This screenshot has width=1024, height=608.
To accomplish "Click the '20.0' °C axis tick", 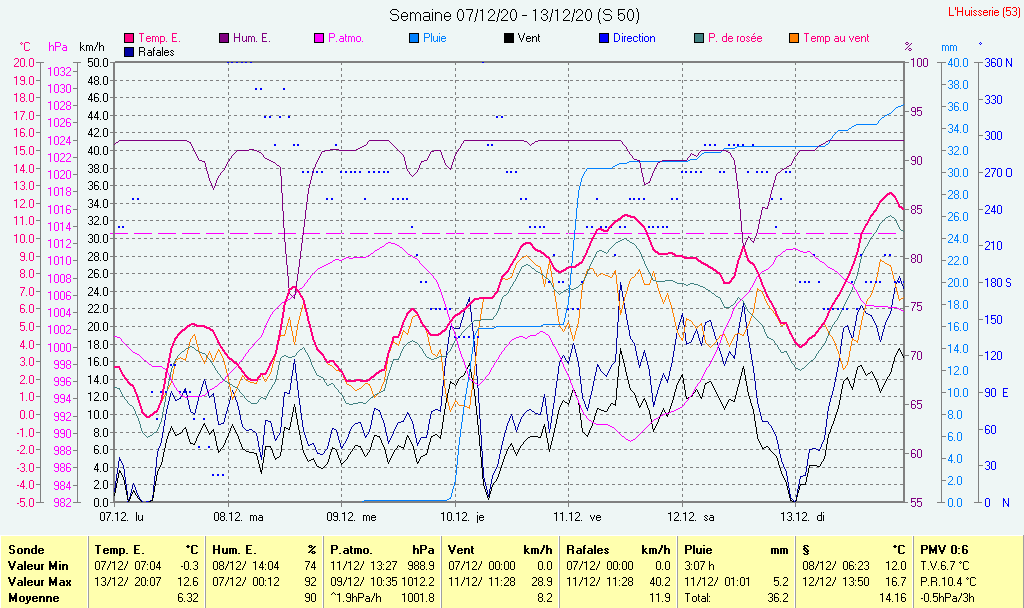I will [x=24, y=63].
